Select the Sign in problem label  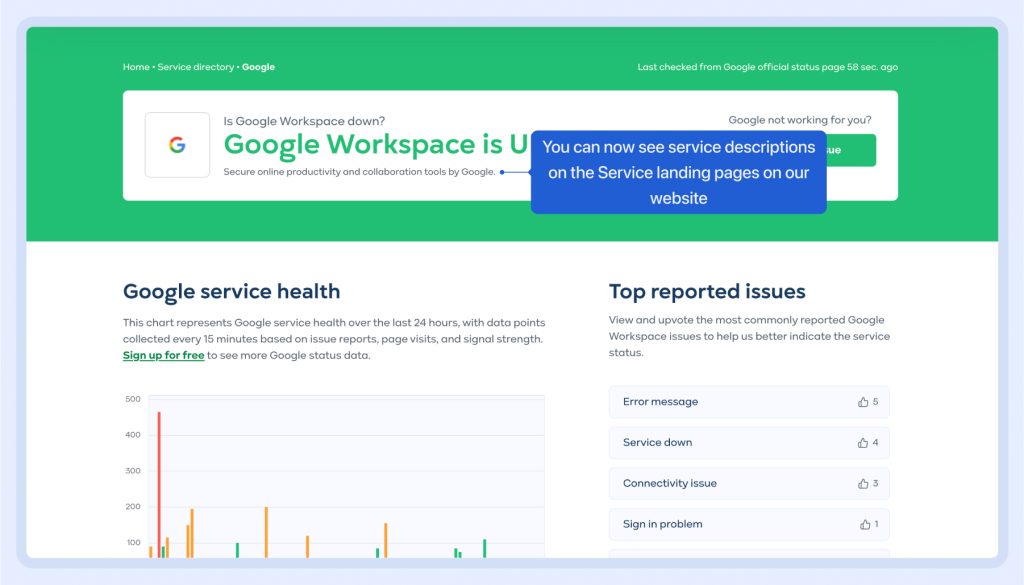click(x=662, y=524)
